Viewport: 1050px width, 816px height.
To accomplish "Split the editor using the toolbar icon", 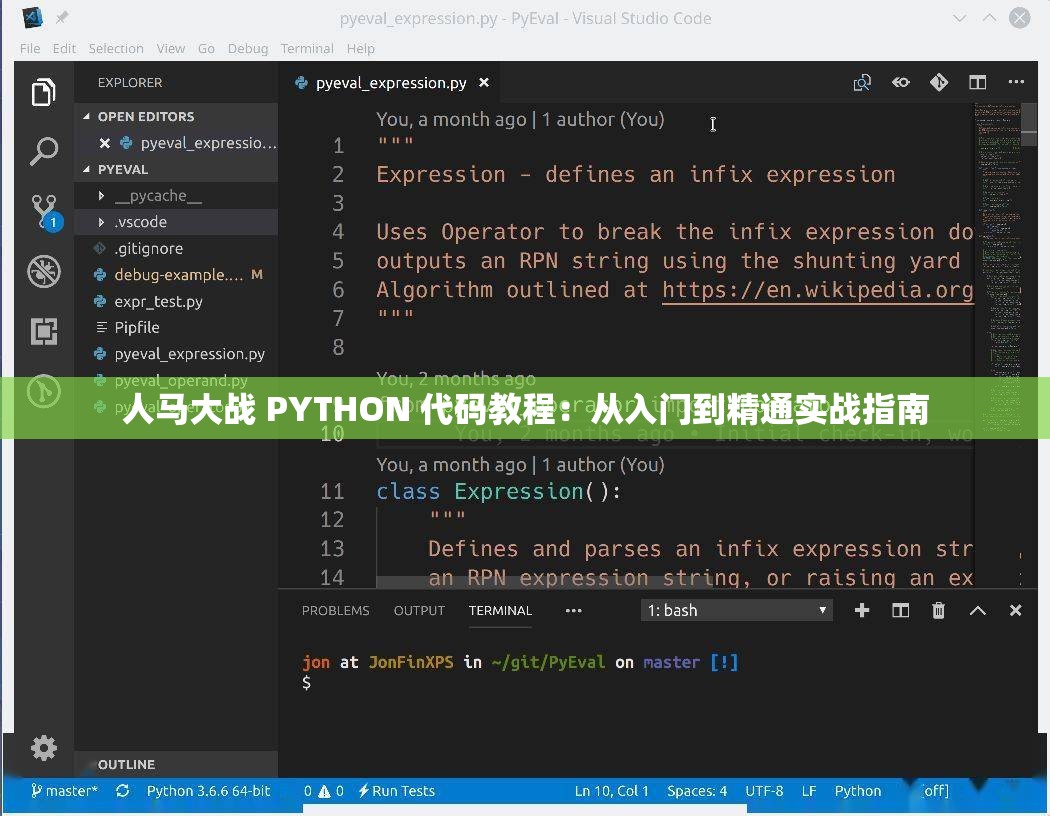I will pos(977,82).
